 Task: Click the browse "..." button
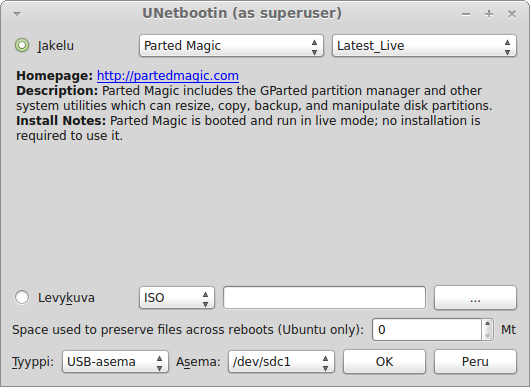(x=475, y=298)
